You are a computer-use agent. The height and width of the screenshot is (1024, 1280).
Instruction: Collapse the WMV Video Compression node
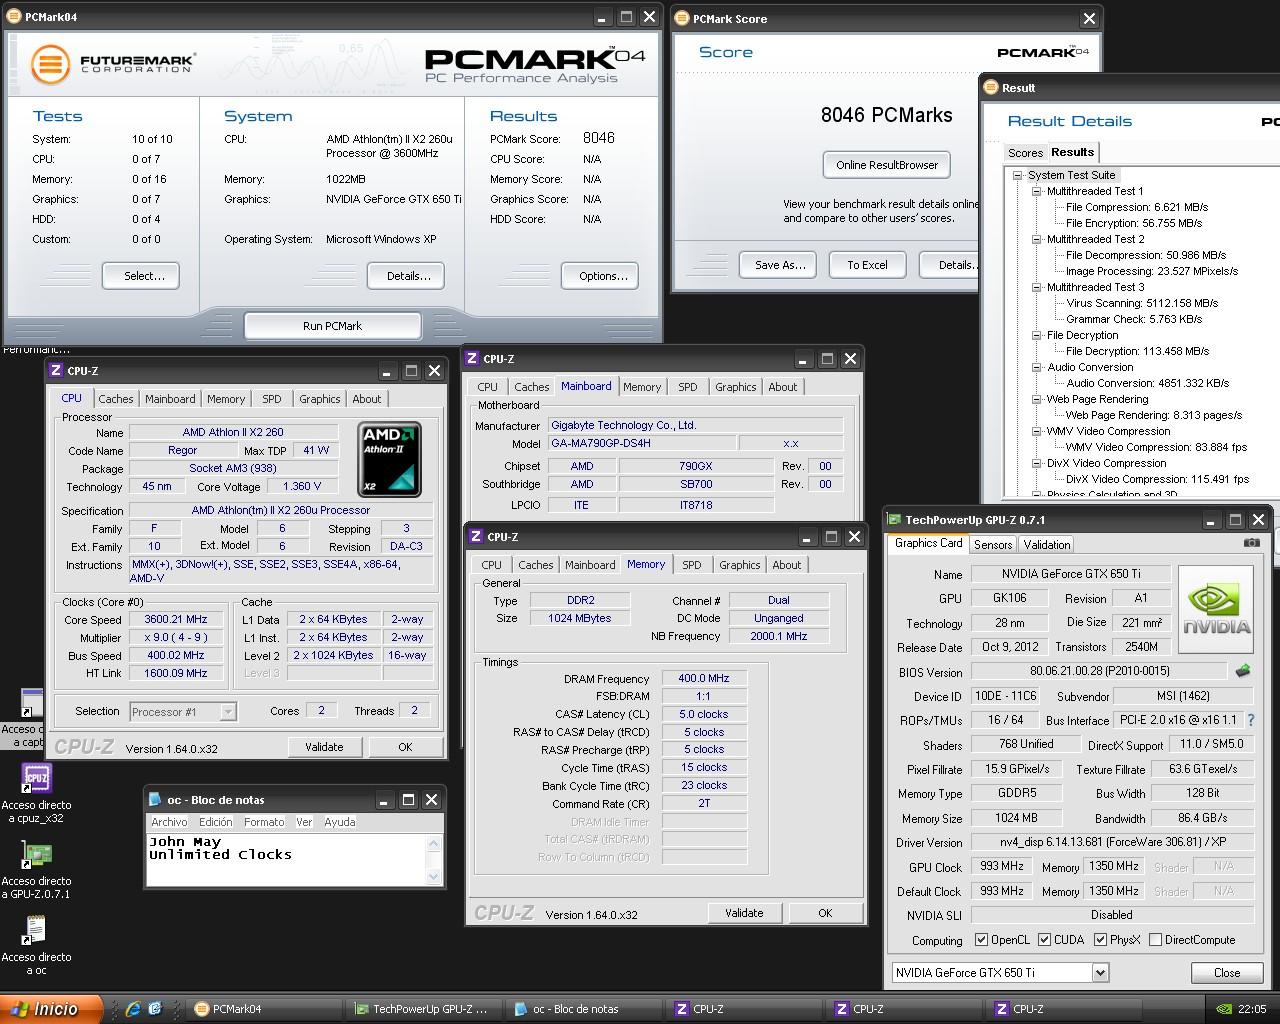[x=1037, y=431]
